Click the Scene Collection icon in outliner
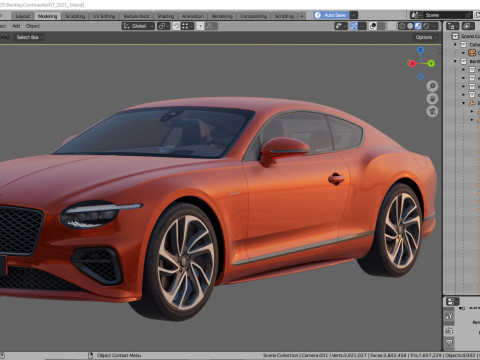480x360 pixels. pyautogui.click(x=455, y=36)
